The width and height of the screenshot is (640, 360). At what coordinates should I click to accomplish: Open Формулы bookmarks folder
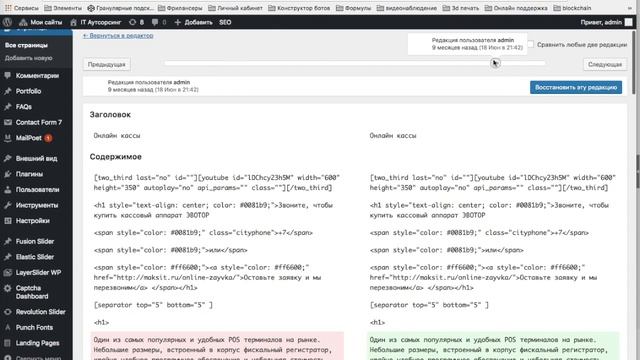(x=353, y=8)
